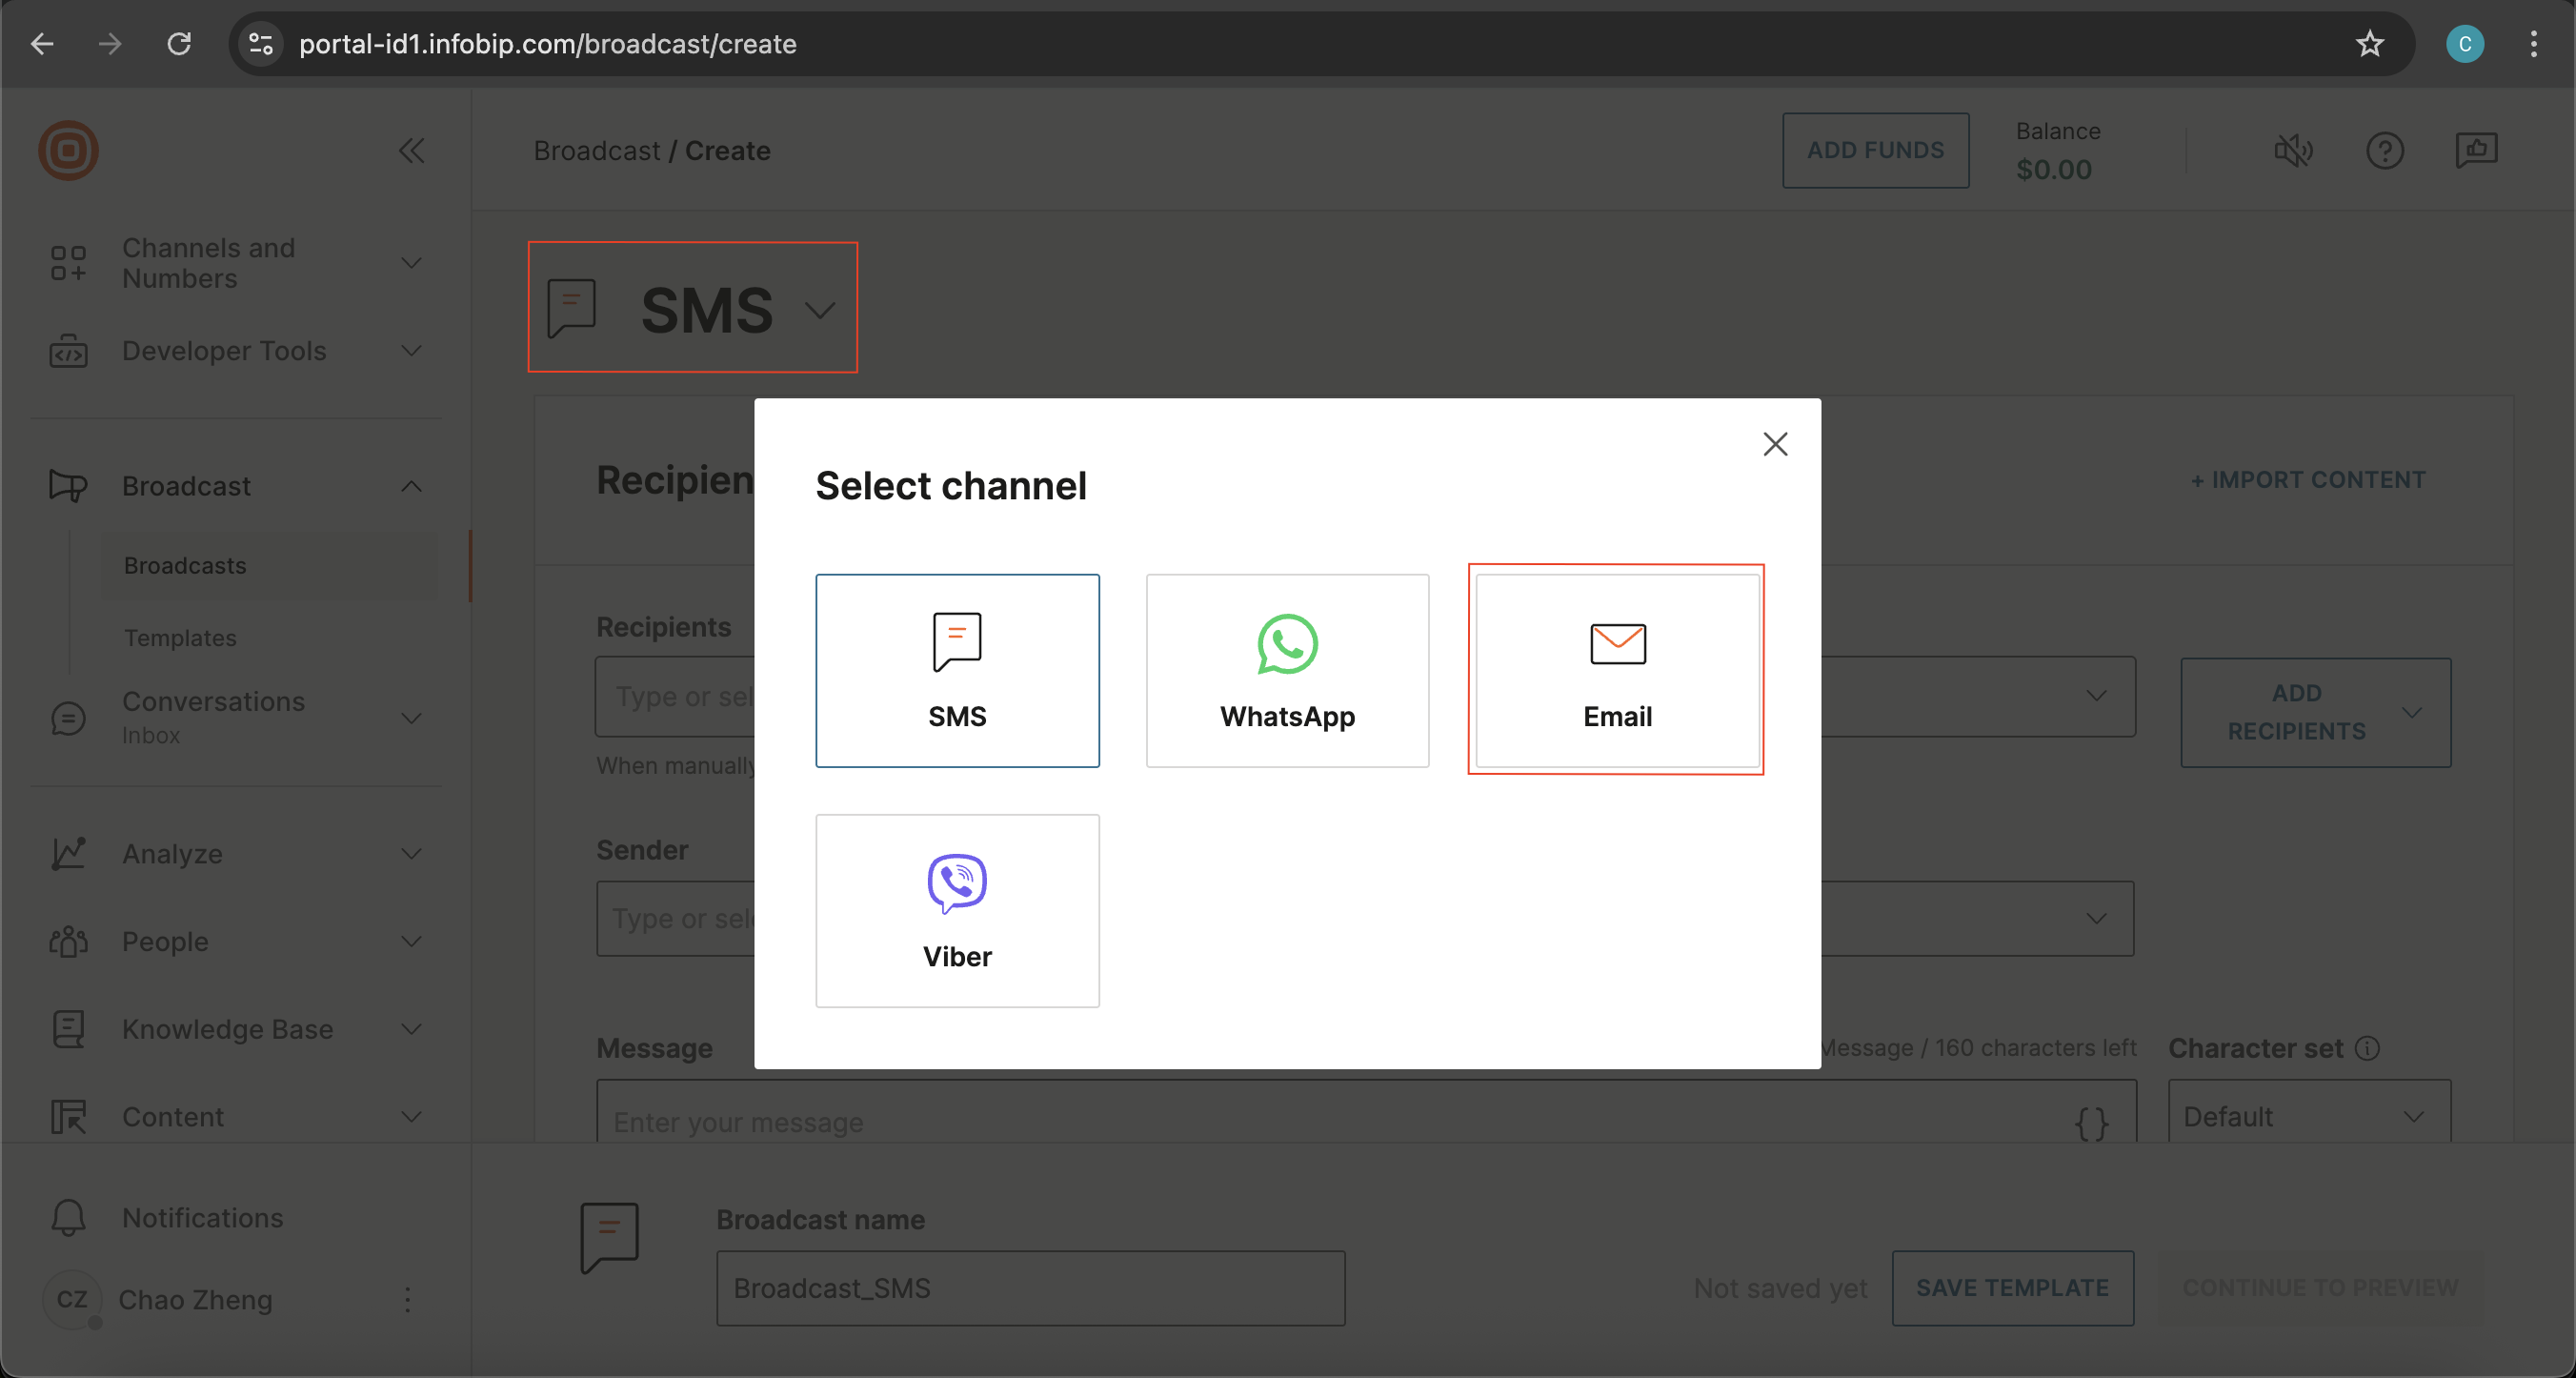Click the Content icon in sidebar
Image resolution: width=2576 pixels, height=1378 pixels.
point(68,1117)
